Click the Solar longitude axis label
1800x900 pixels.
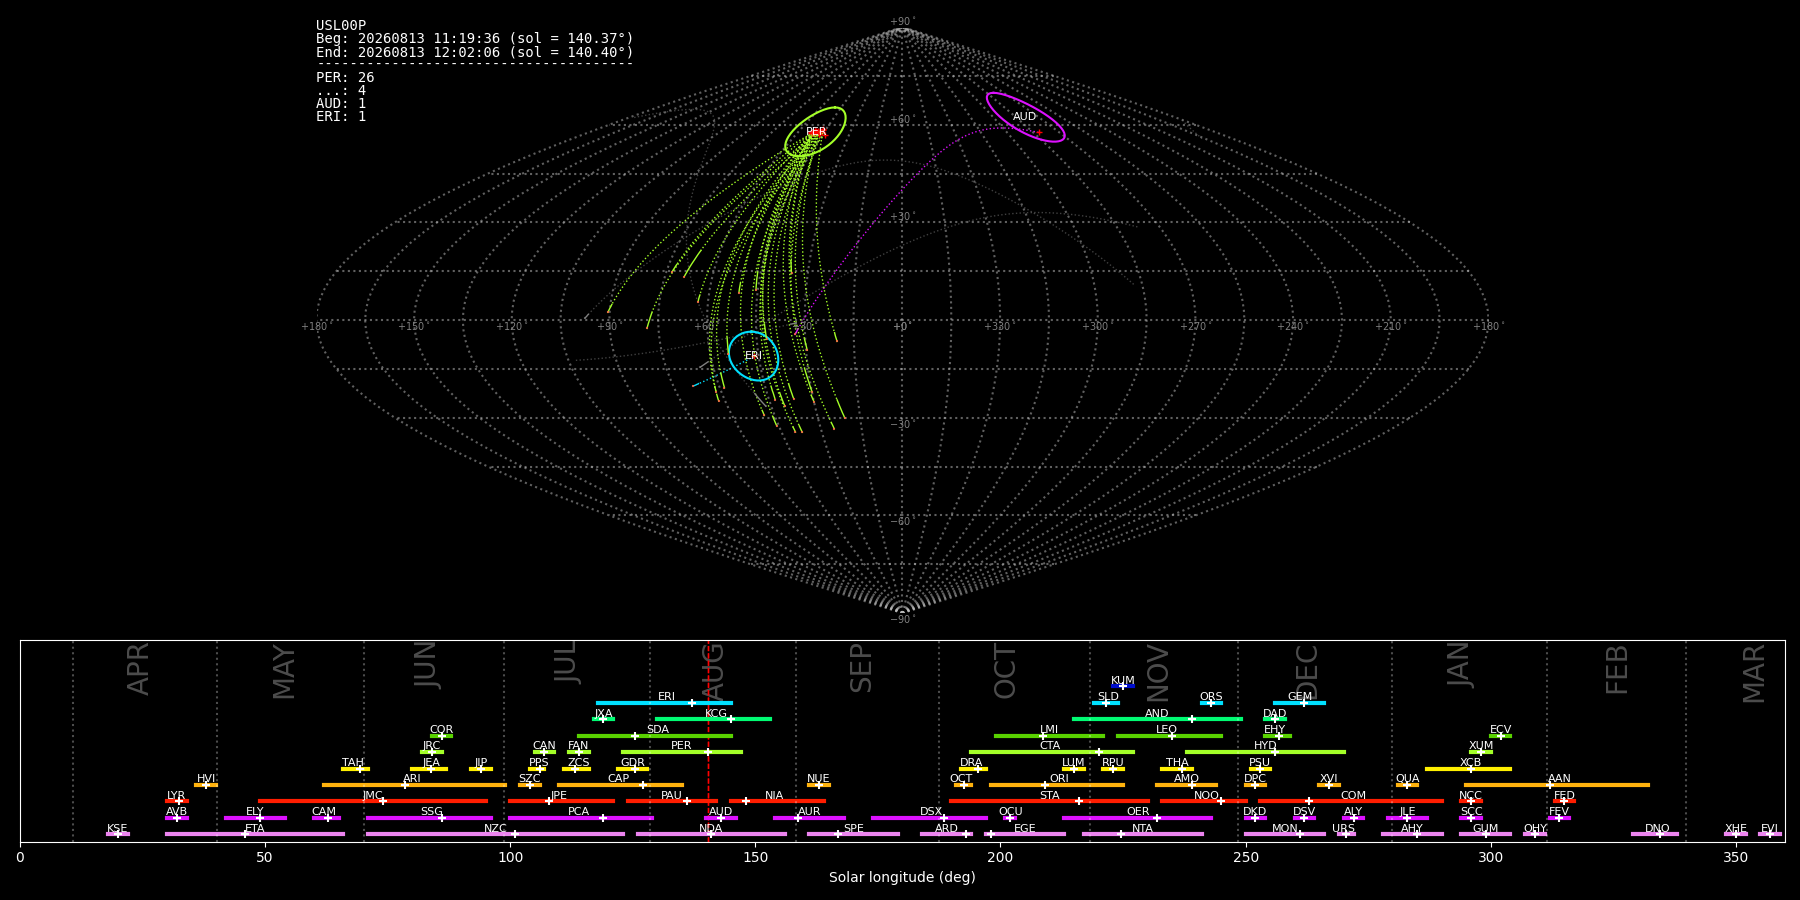[902, 878]
